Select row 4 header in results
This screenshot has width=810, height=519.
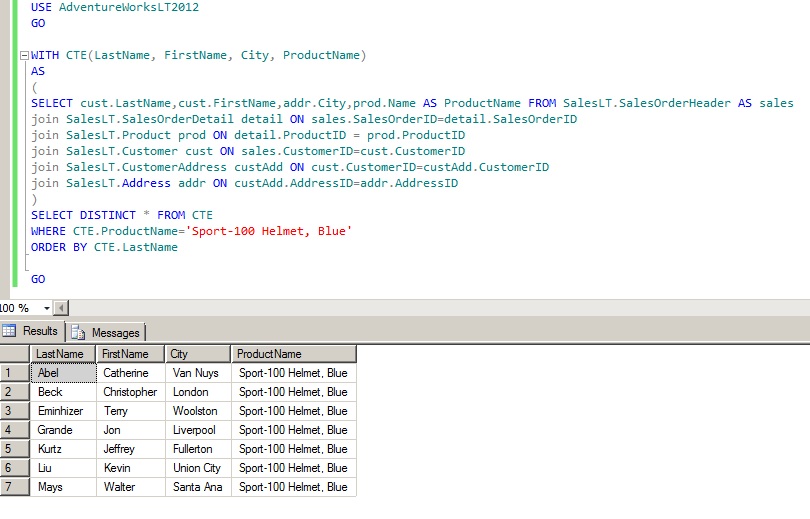[14, 430]
